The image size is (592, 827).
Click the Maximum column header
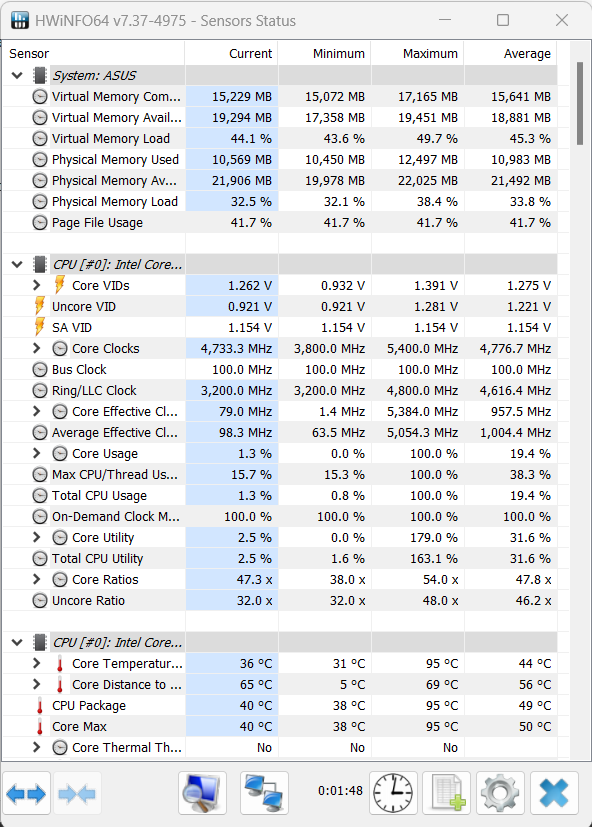point(418,53)
